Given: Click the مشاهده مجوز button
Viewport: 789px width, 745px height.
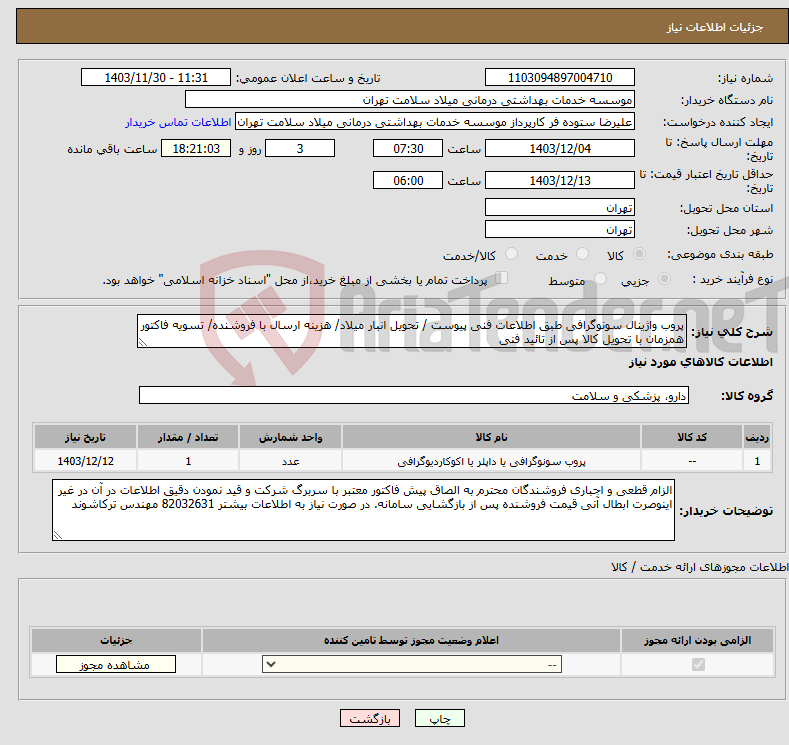Looking at the screenshot, I should click(116, 665).
